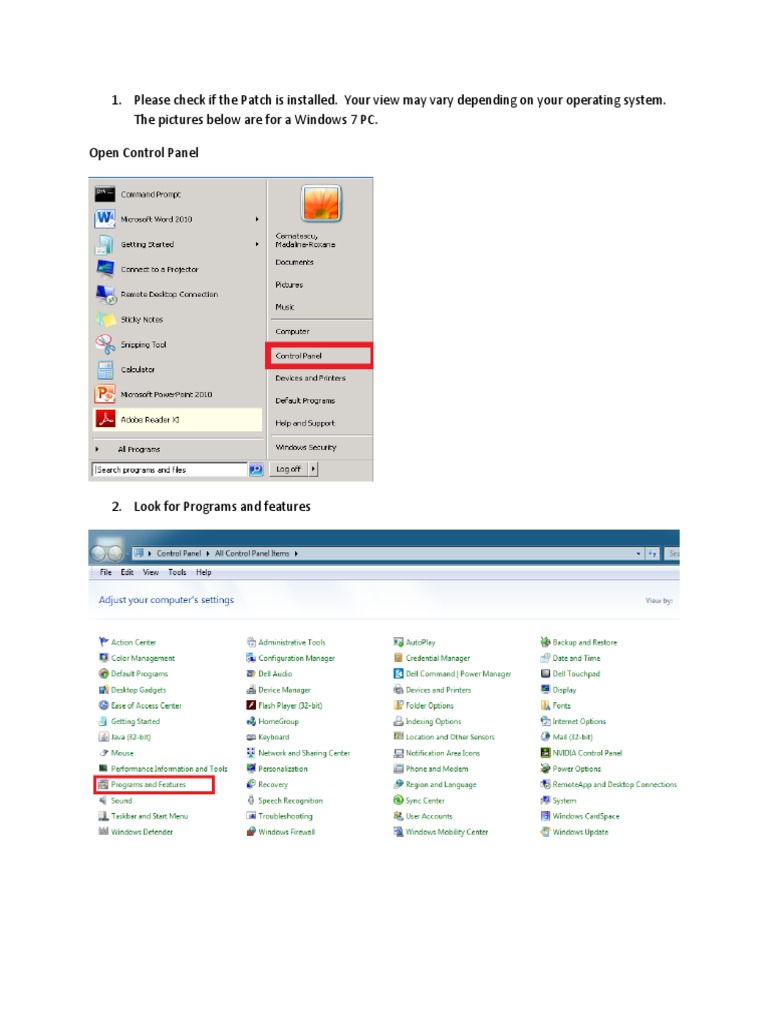Viewport: 768px width, 1024px height.
Task: Launch Remote Desktop Connection icon
Action: tap(105, 294)
